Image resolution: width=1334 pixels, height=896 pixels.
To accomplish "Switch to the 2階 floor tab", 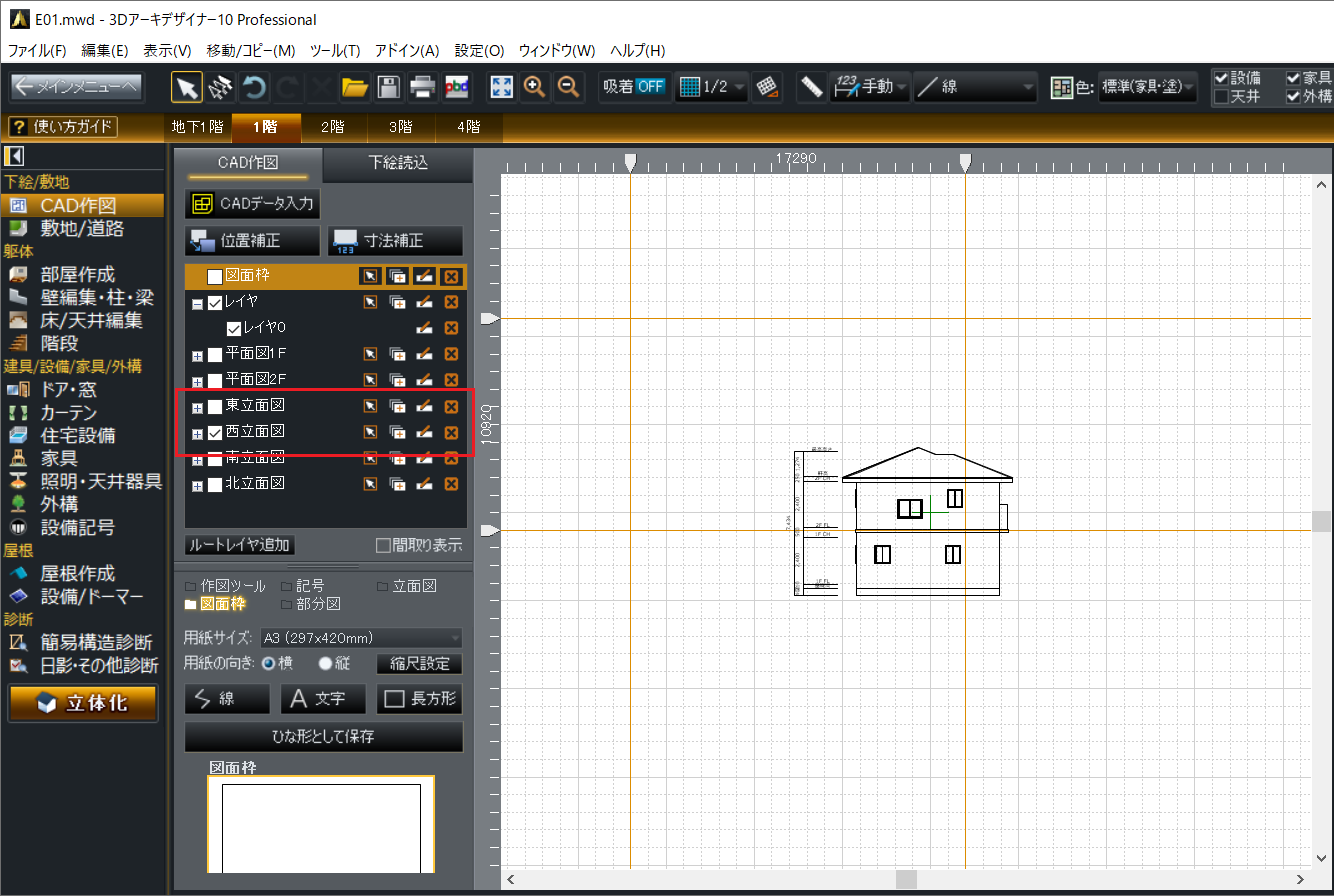I will pos(331,127).
